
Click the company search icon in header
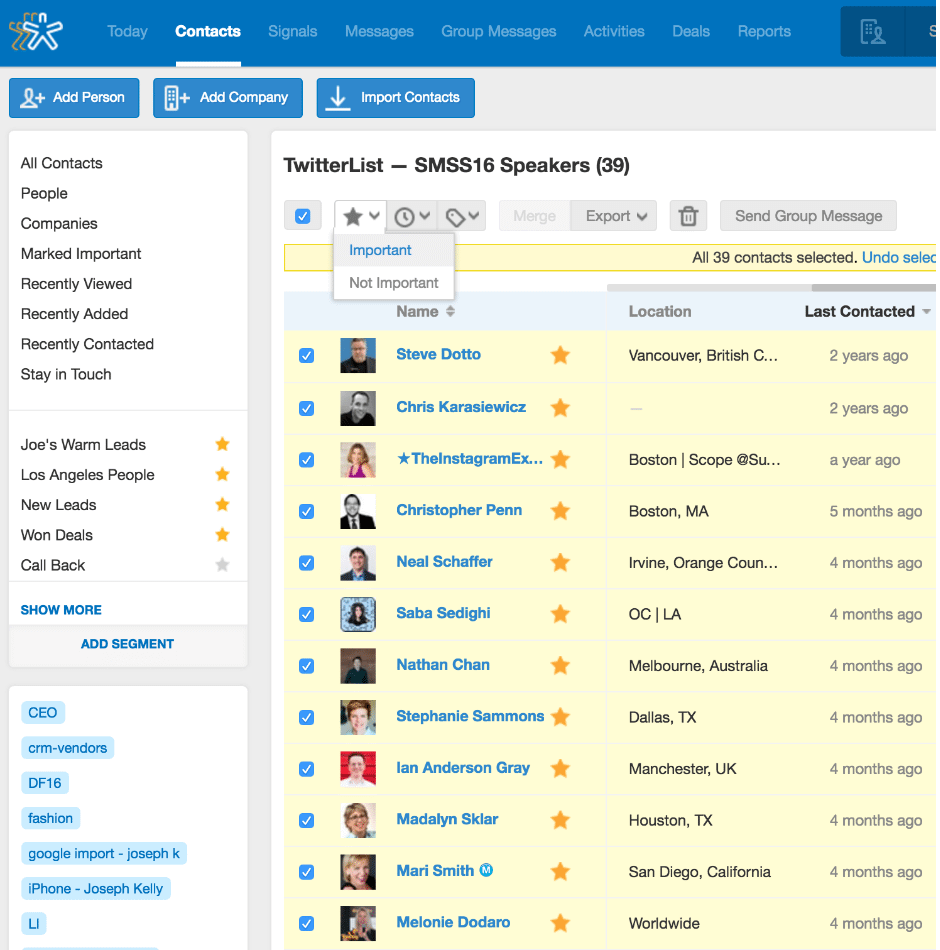(x=873, y=32)
